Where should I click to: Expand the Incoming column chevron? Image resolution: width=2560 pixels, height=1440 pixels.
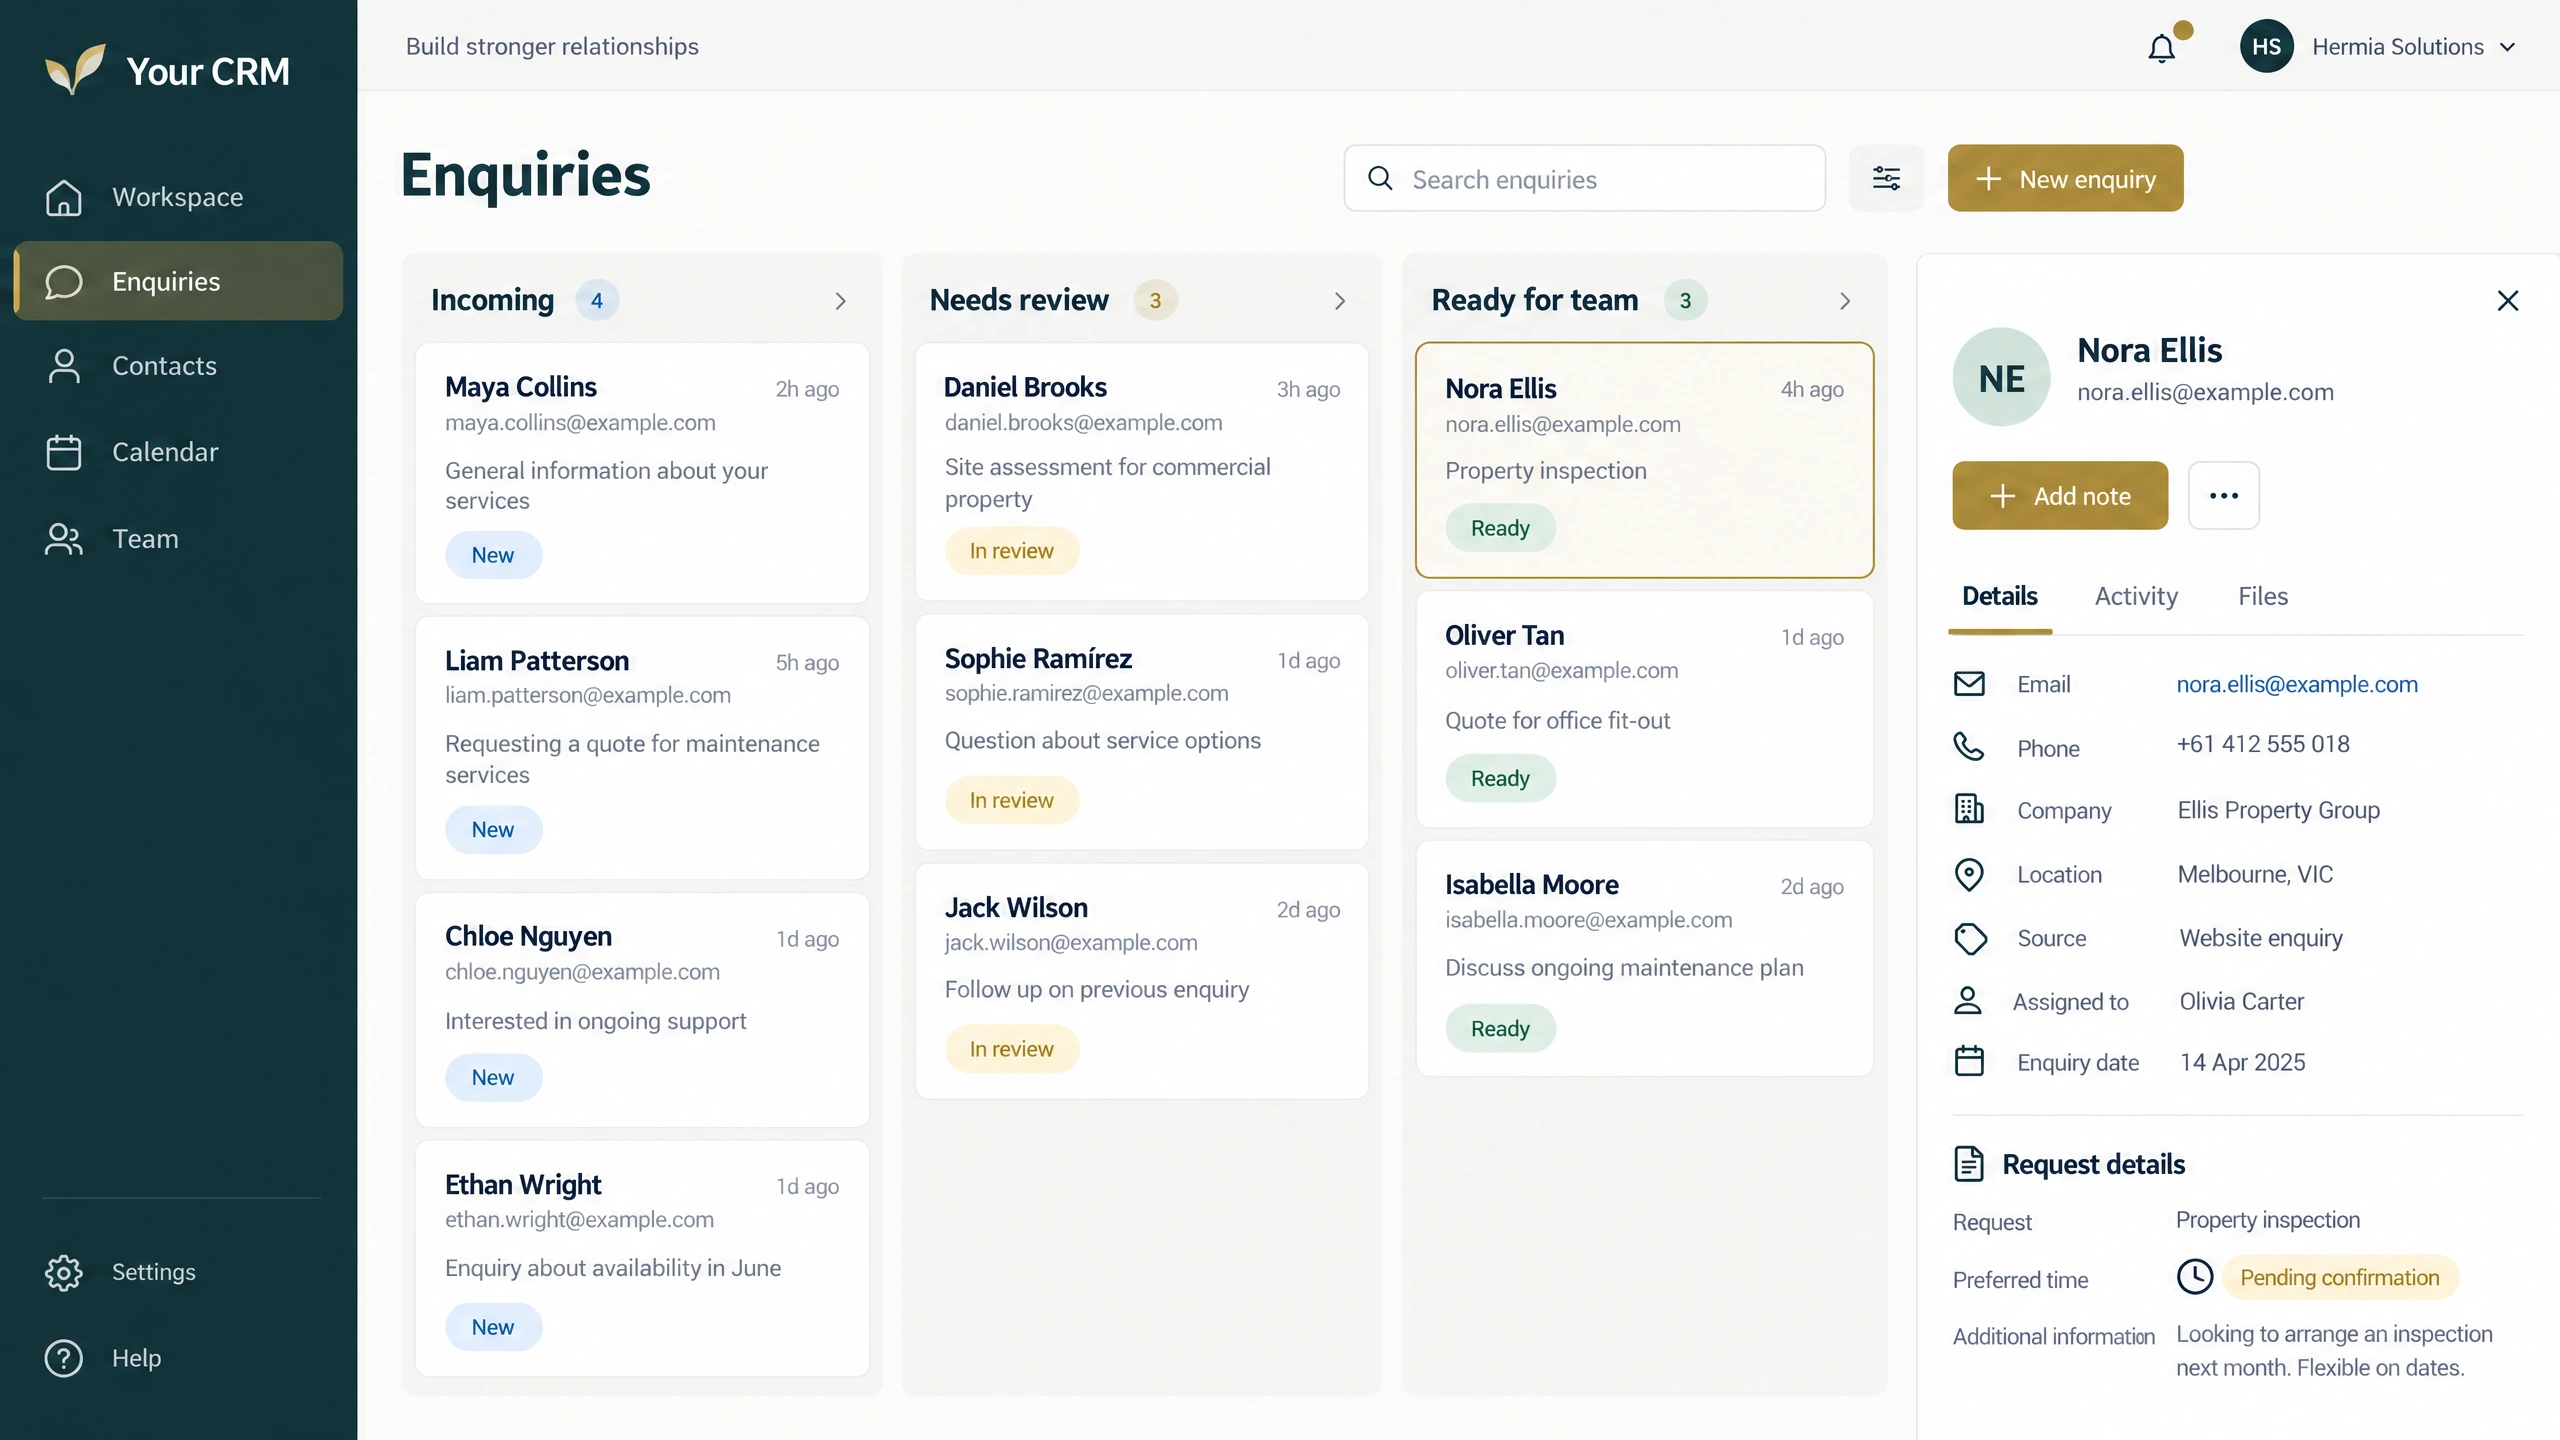click(x=840, y=301)
